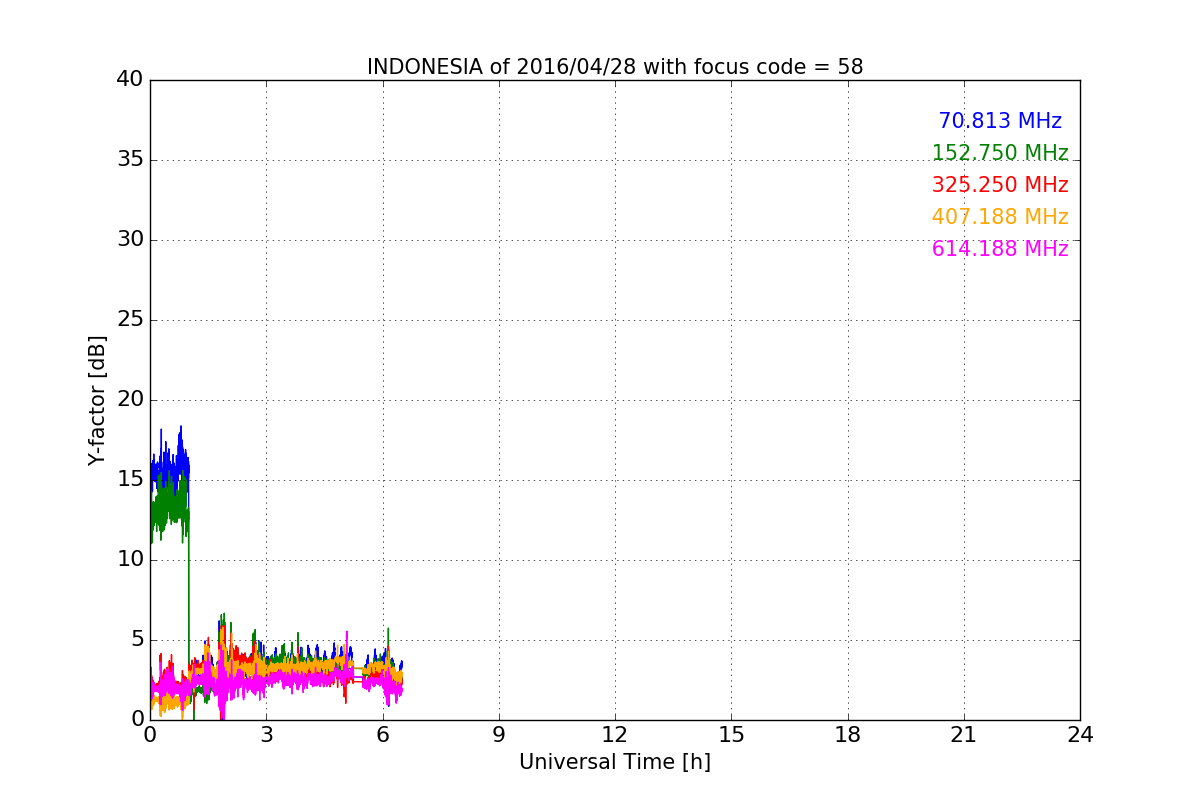Click the x-axis tick labeled 21

(x=964, y=735)
